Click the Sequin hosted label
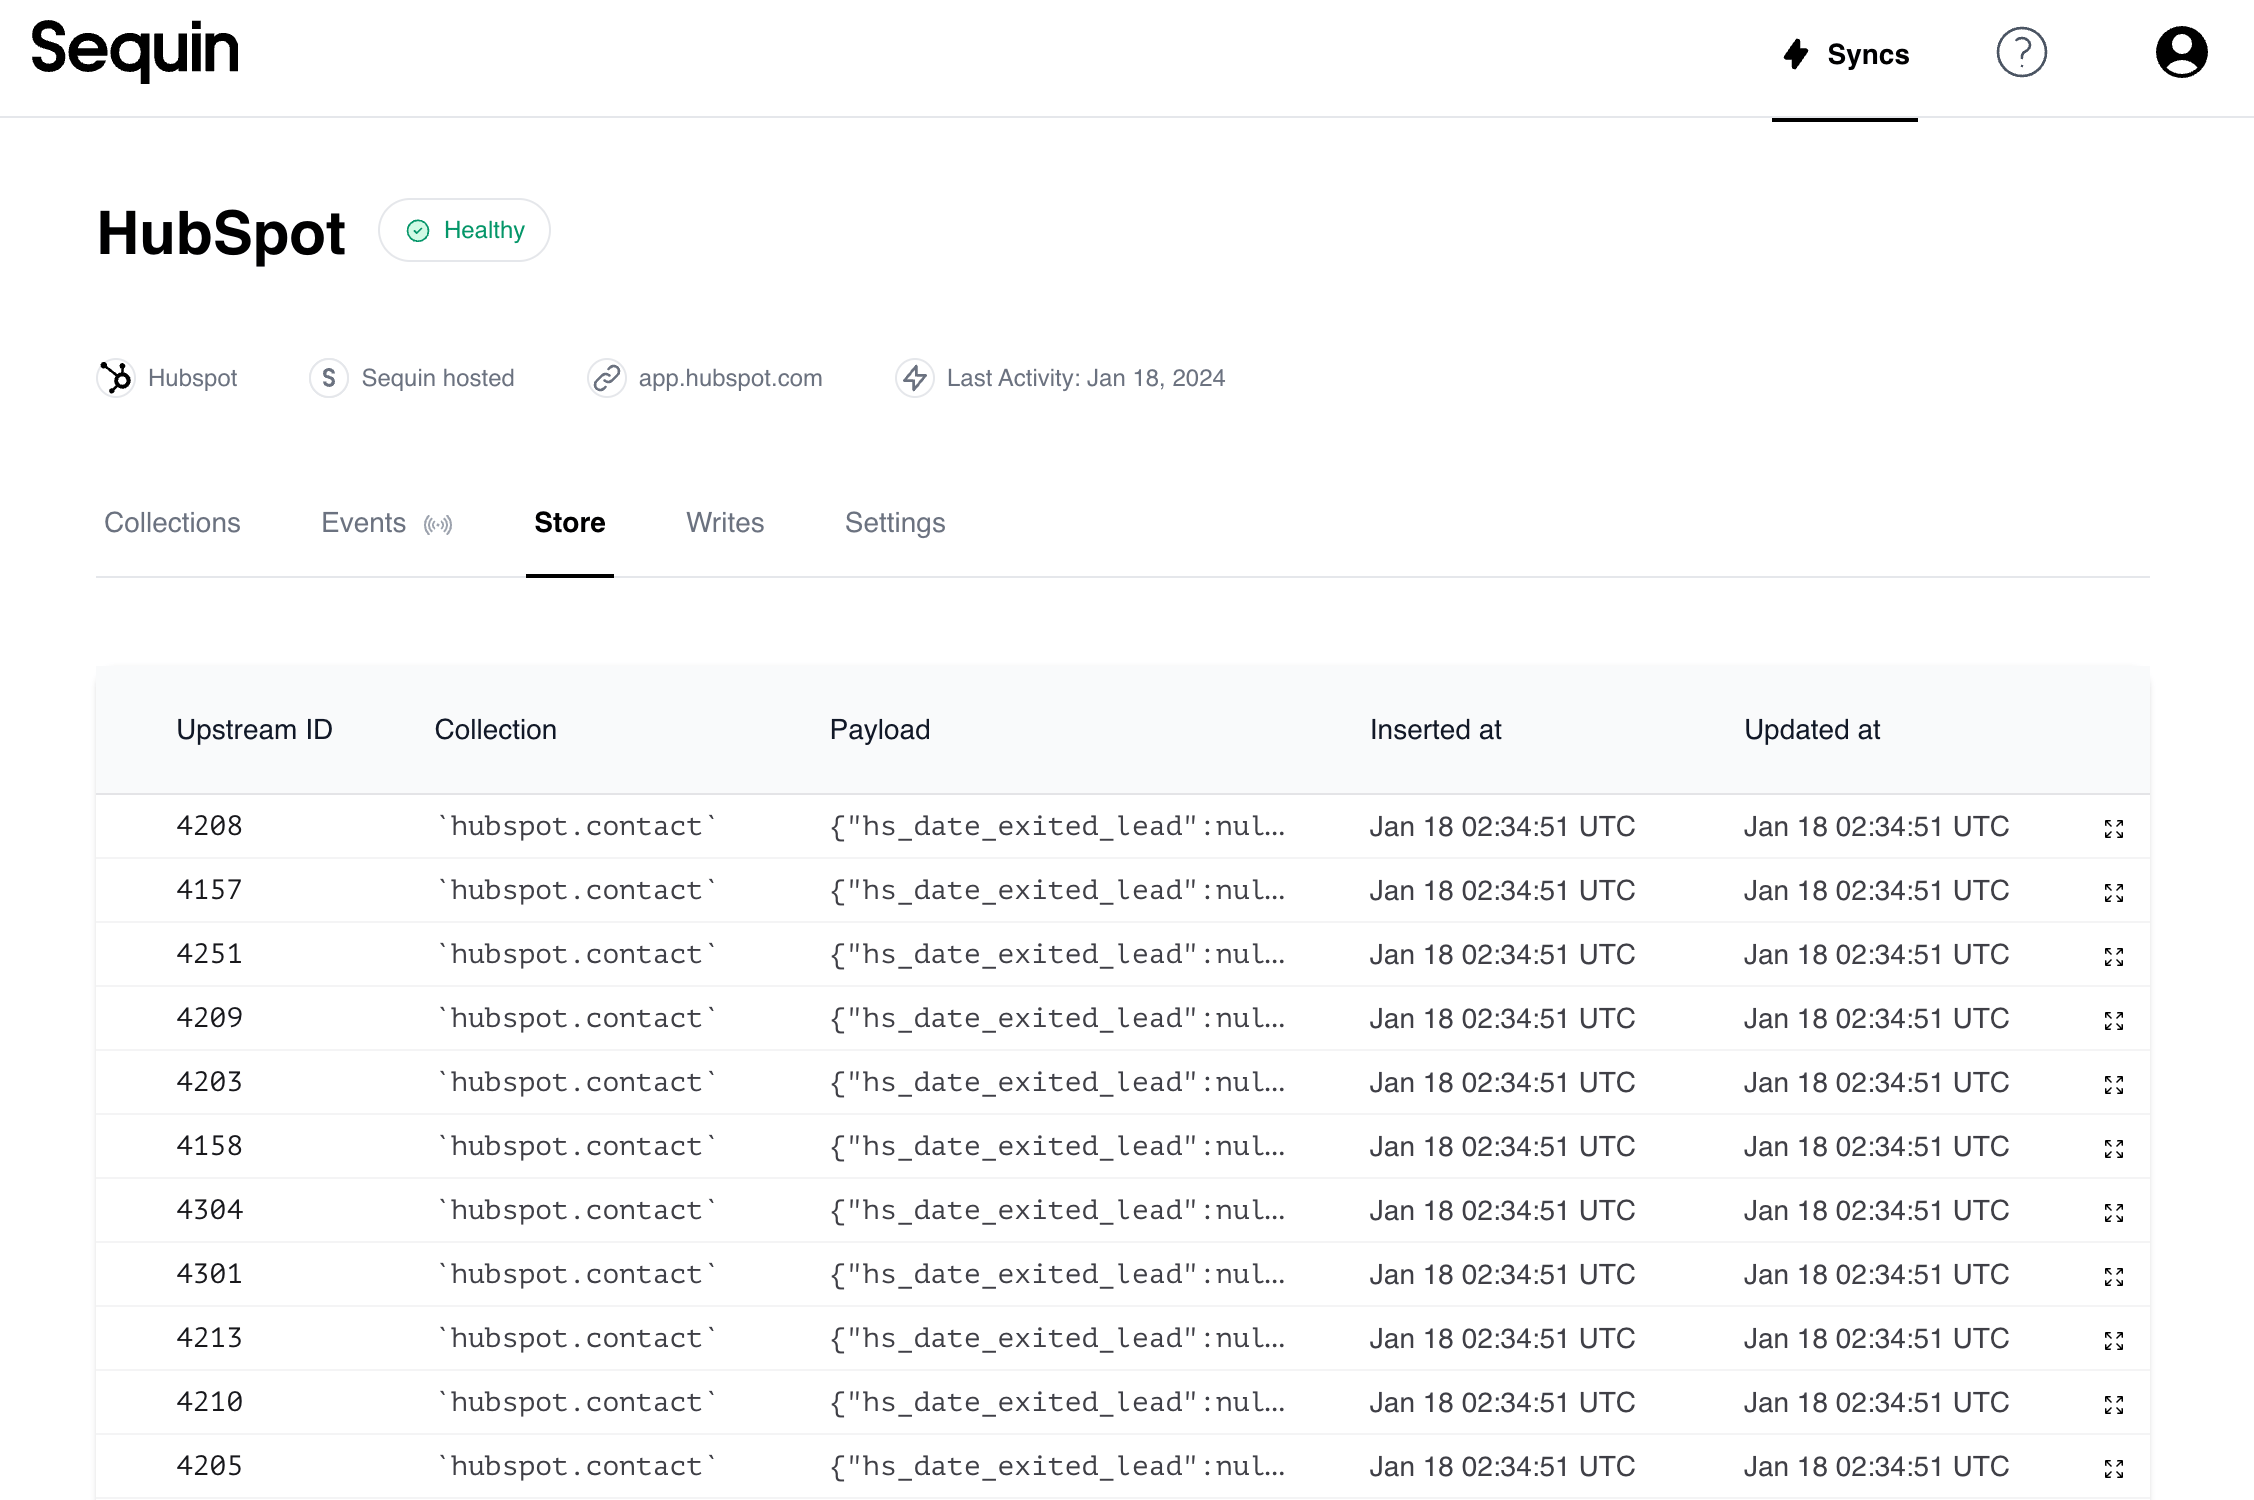 pos(438,378)
